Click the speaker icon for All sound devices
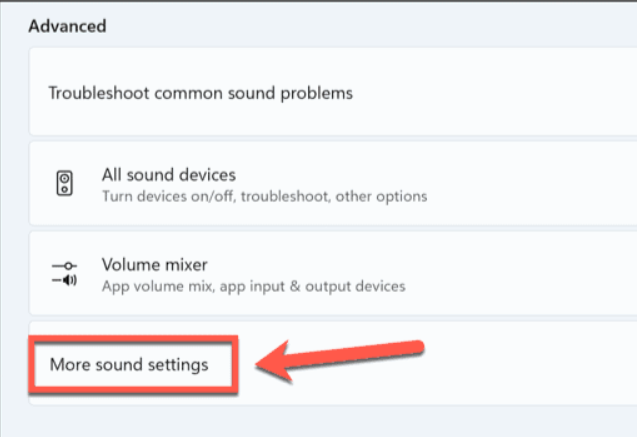The width and height of the screenshot is (637, 437). [x=64, y=185]
